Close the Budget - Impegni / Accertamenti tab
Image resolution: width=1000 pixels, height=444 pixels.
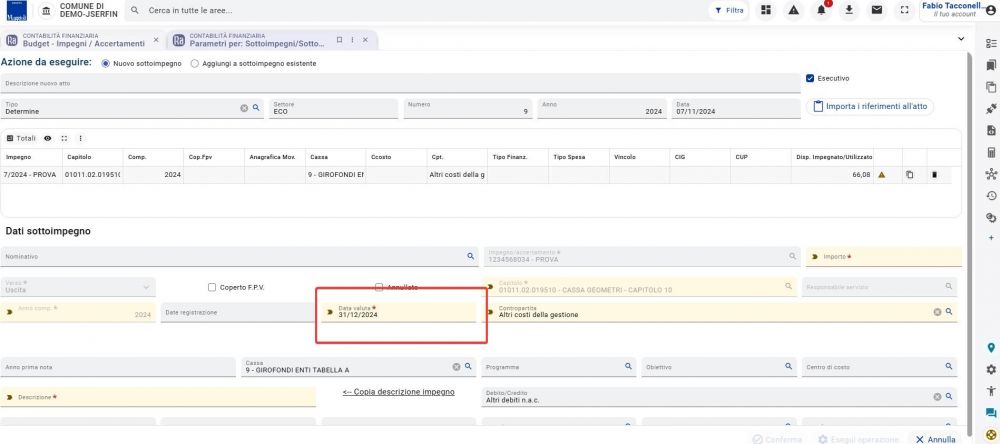pos(156,40)
